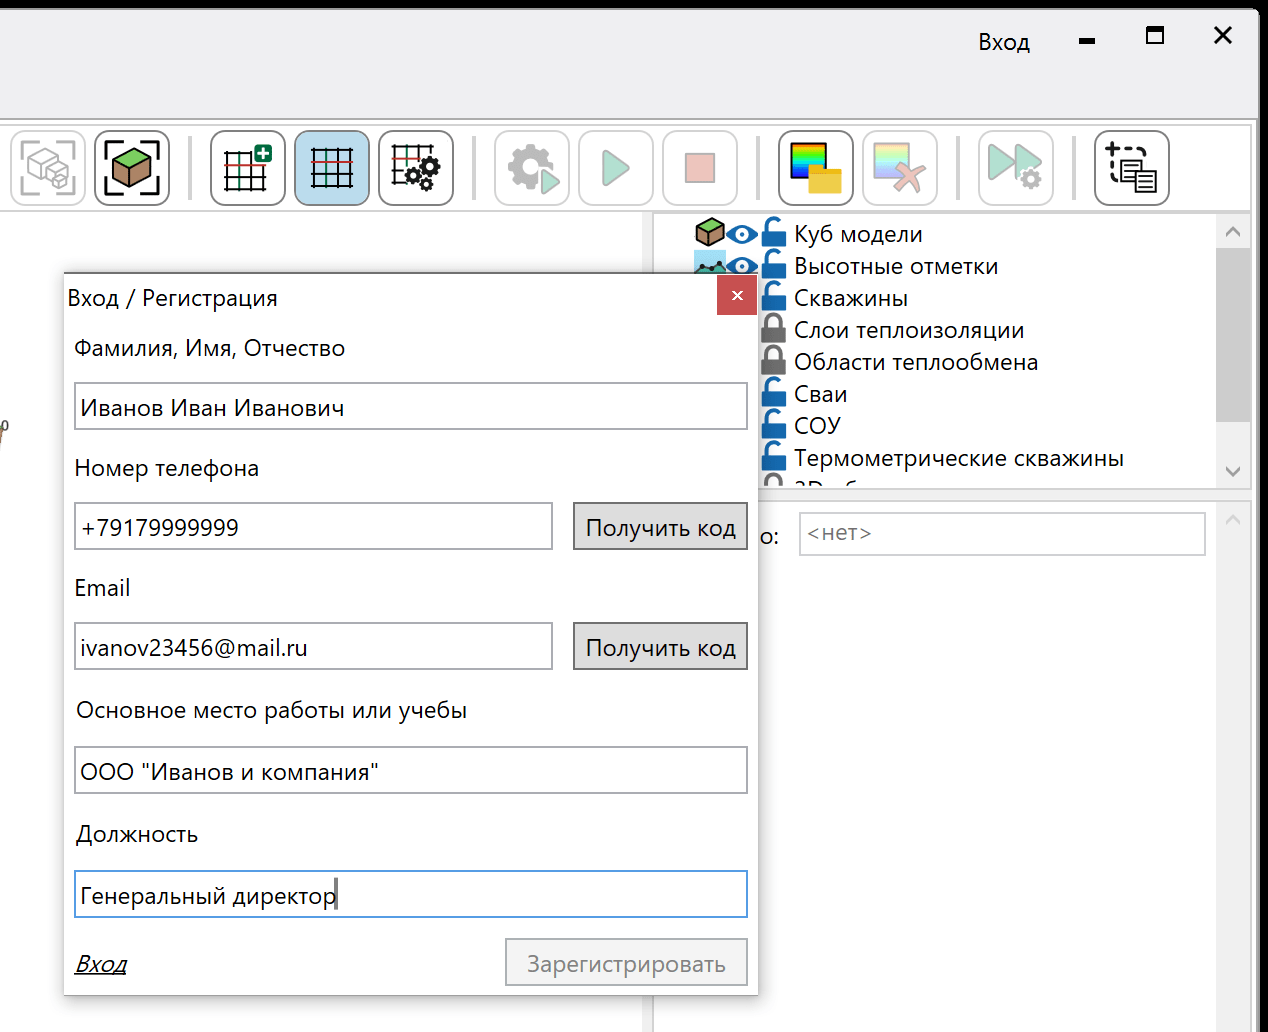Viewport: 1268px width, 1032px height.
Task: Open results icon with color gradient folder
Action: click(x=816, y=168)
